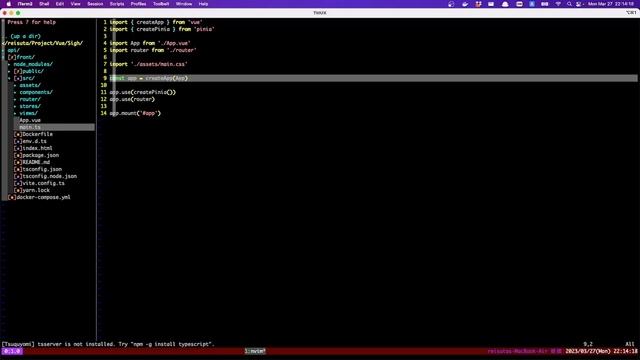The height and width of the screenshot is (360, 640).
Task: Open the Scripts menu
Action: tap(117, 4)
